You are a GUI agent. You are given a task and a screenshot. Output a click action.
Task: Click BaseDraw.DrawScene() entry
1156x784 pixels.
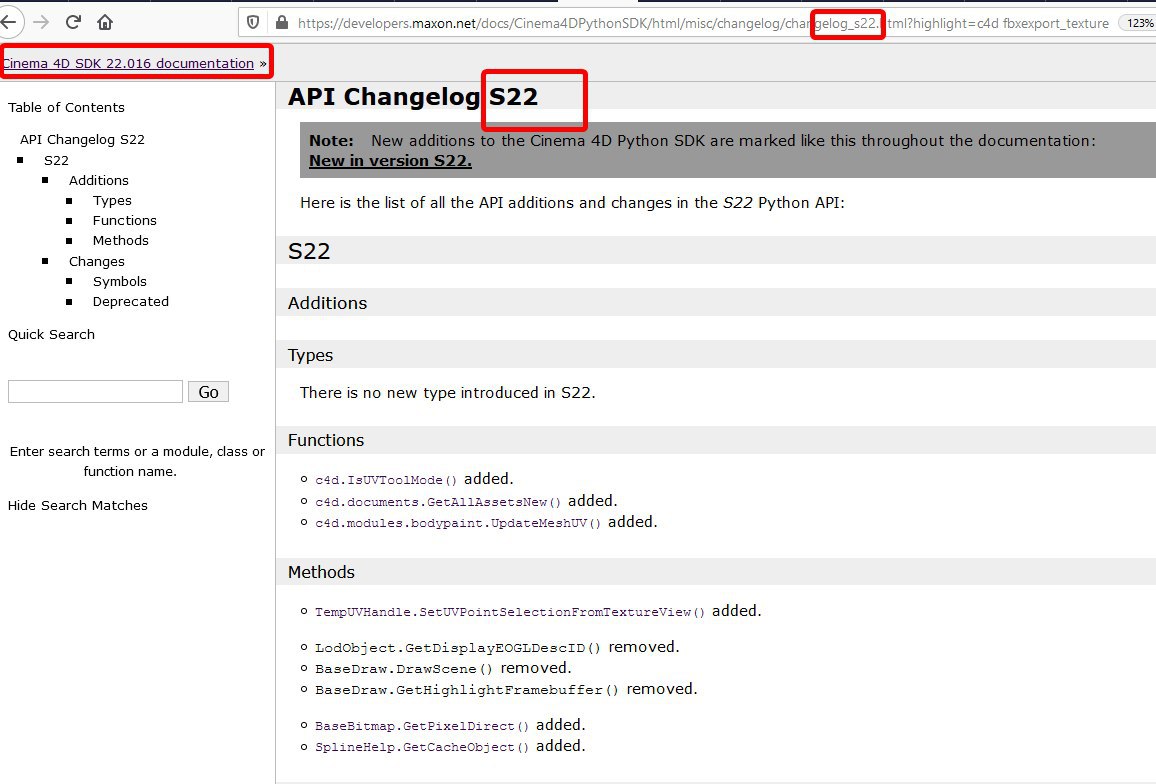[404, 669]
